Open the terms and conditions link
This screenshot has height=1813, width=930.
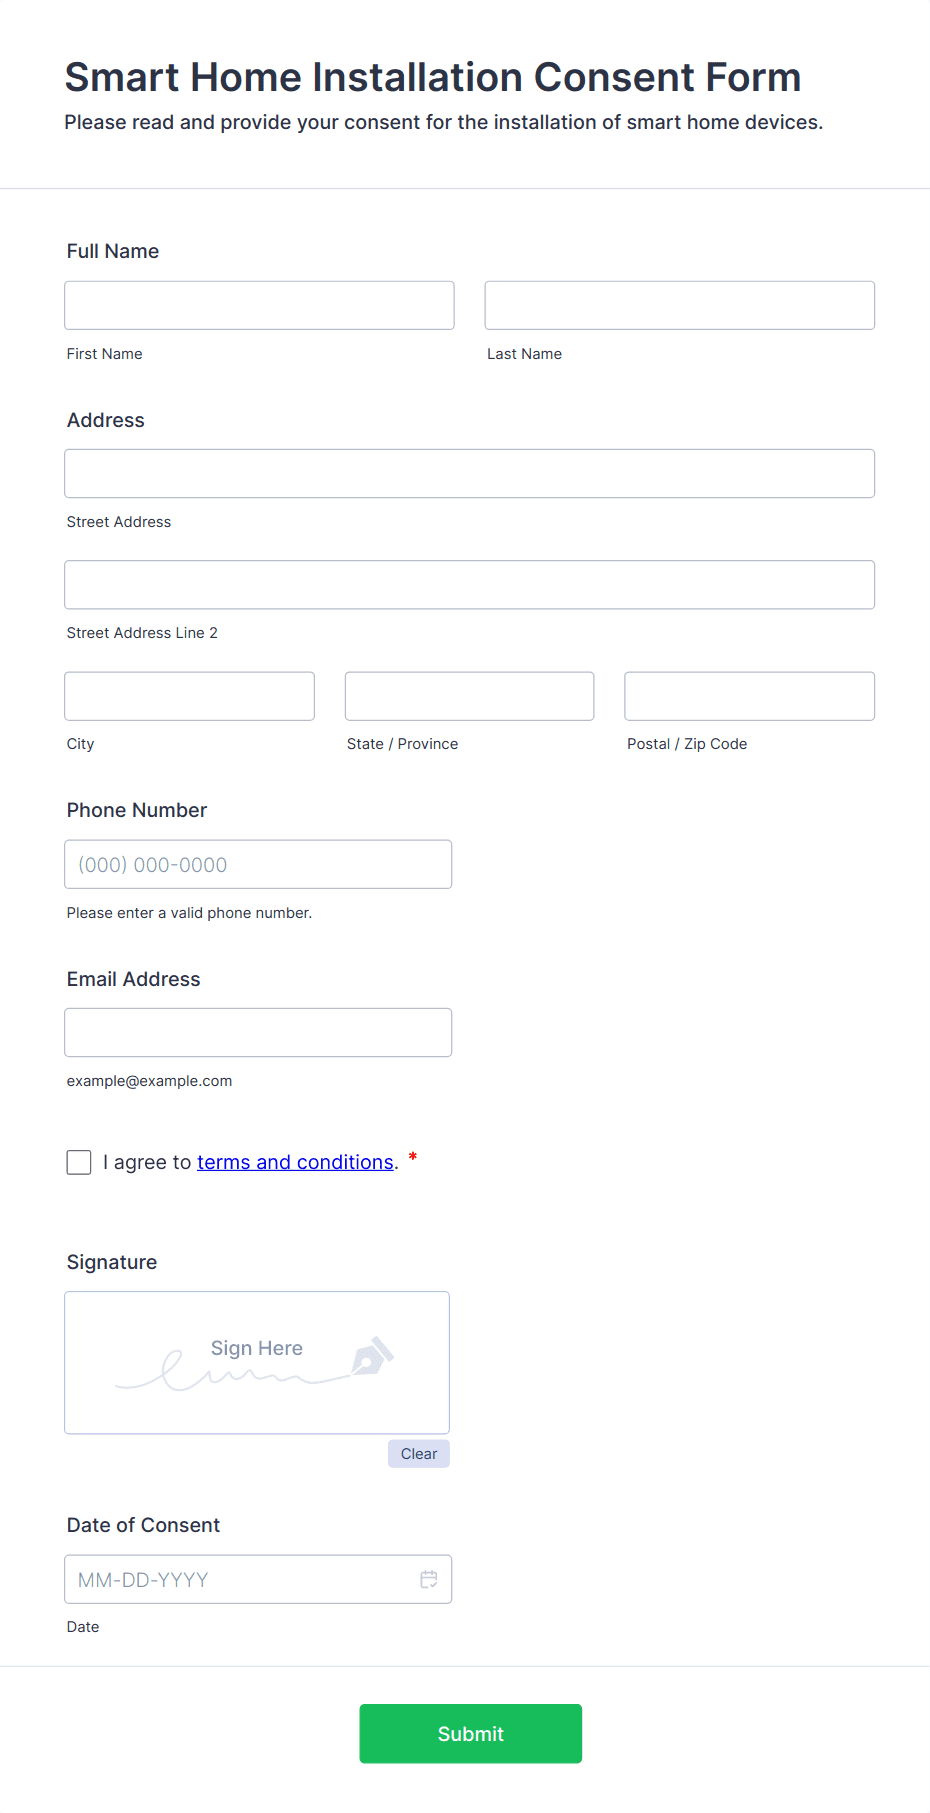point(295,1162)
